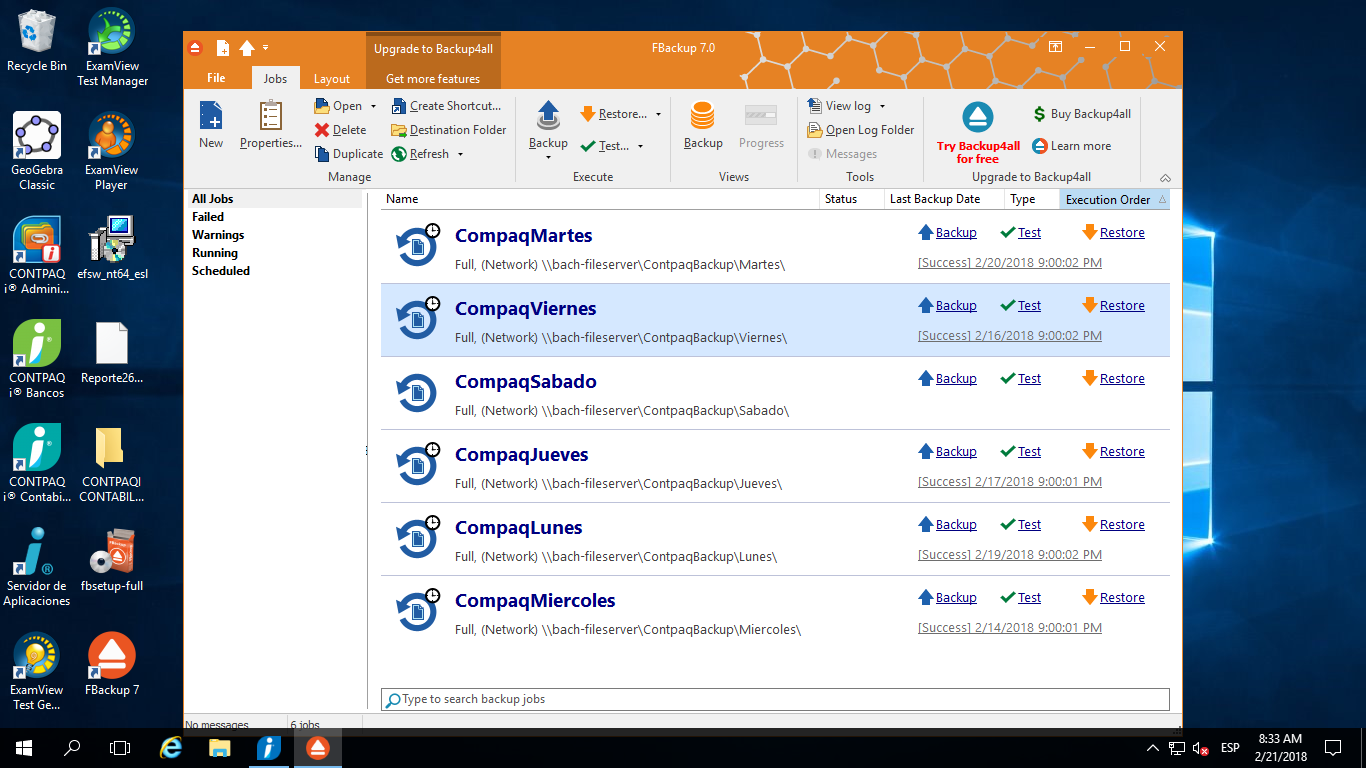The height and width of the screenshot is (768, 1366).
Task: Duplicate the selected backup job
Action: [349, 154]
